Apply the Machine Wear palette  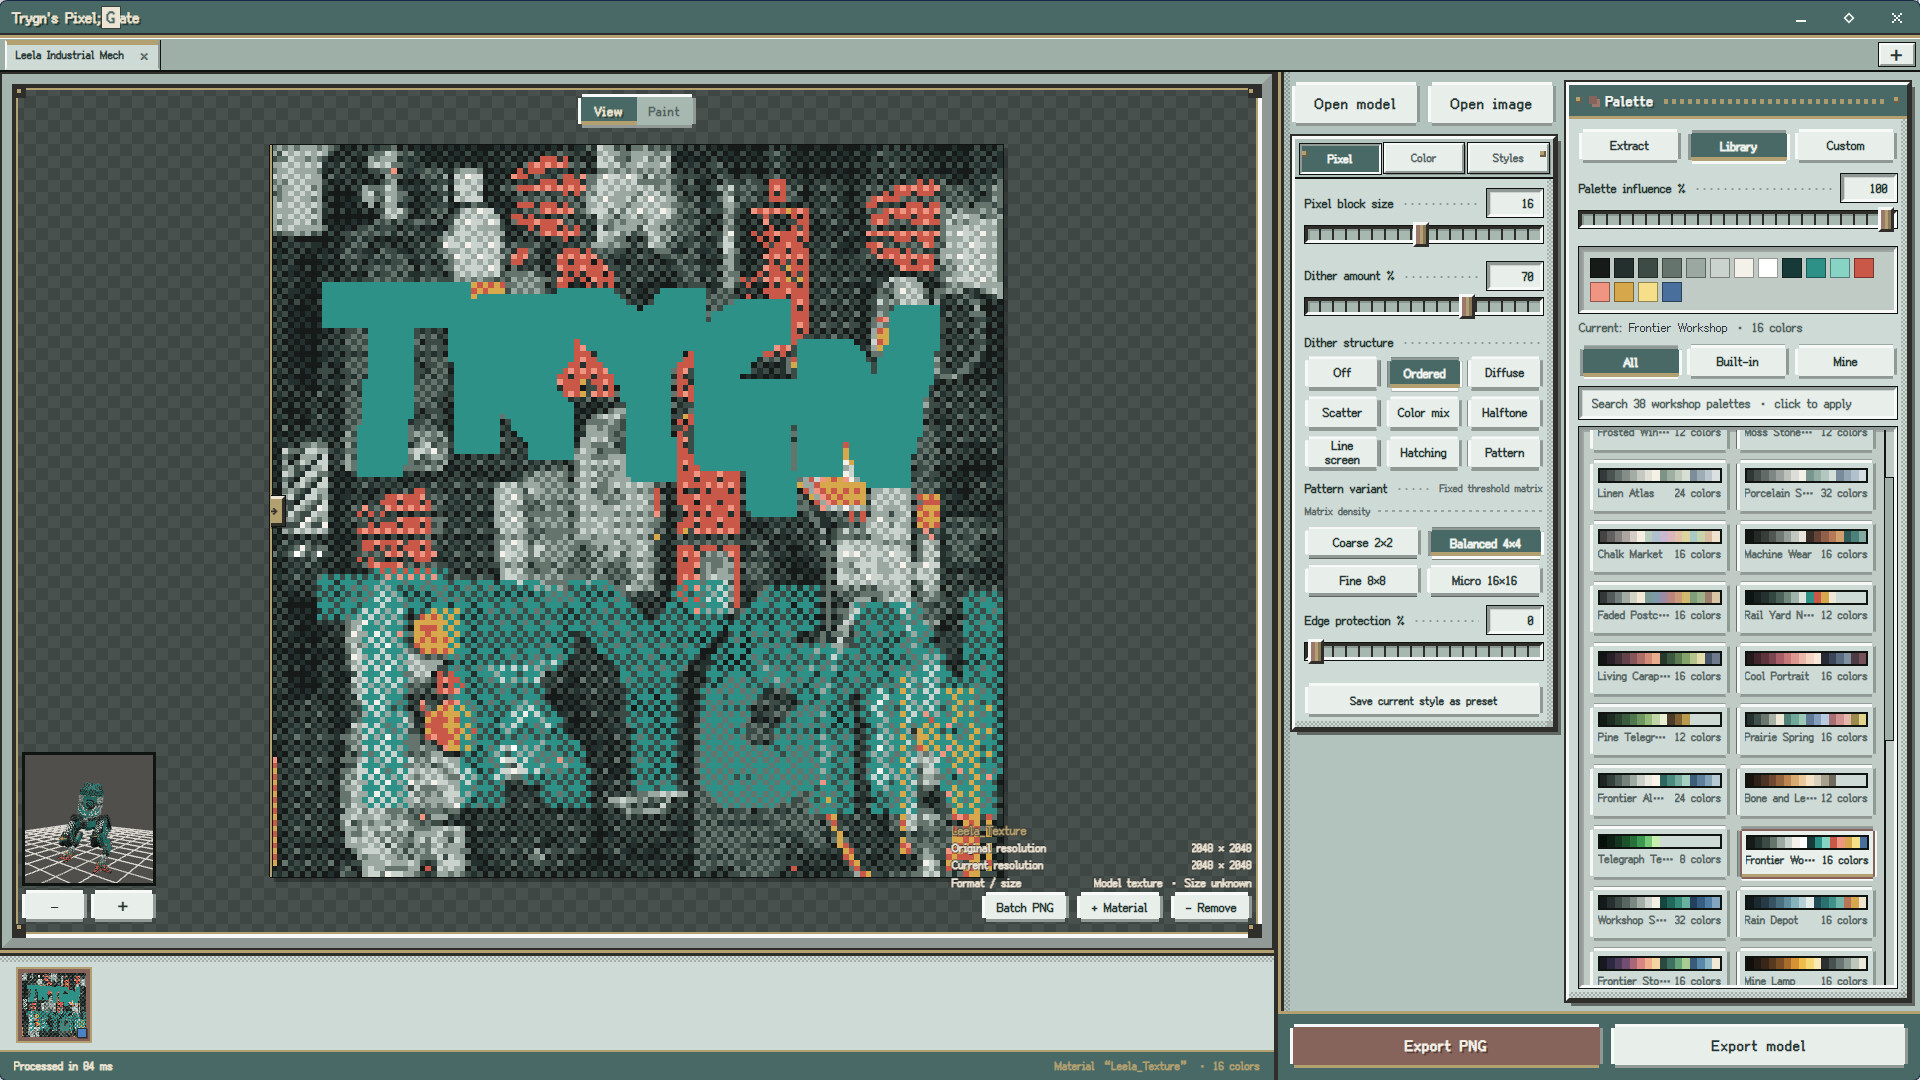1806,546
